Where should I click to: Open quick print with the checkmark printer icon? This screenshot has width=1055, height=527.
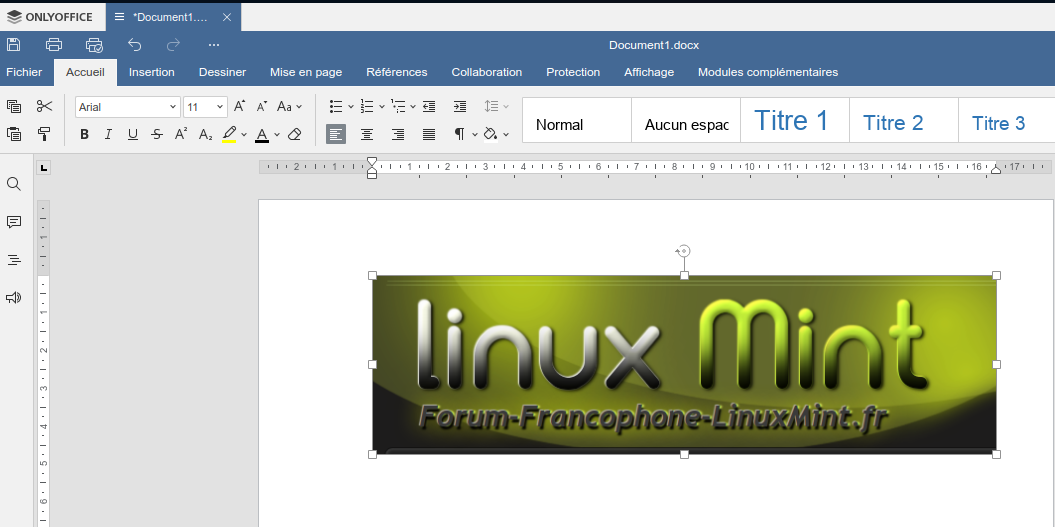[x=94, y=45]
